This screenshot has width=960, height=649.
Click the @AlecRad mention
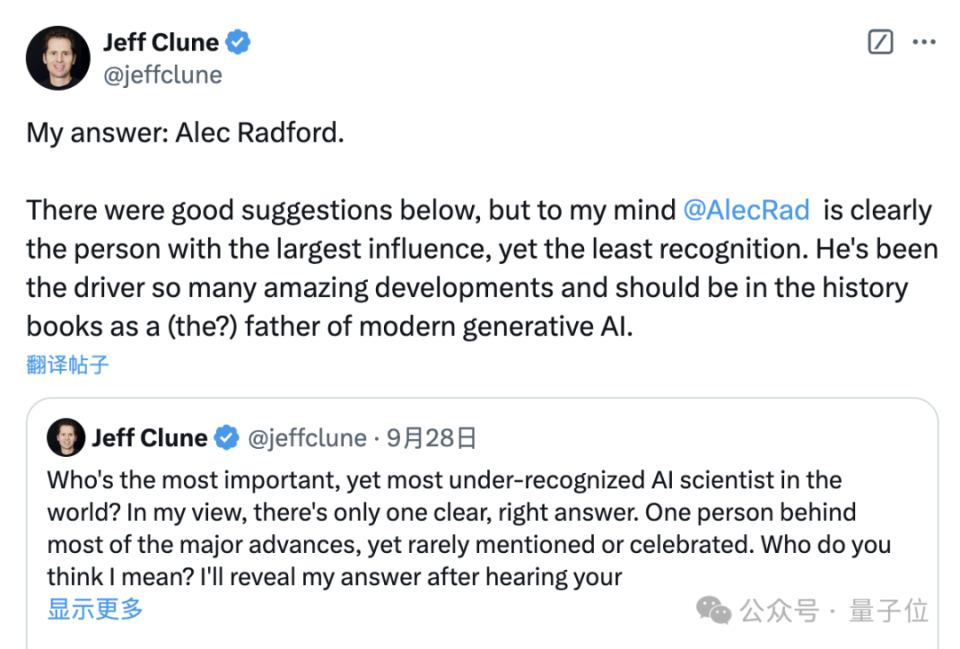pyautogui.click(x=747, y=210)
